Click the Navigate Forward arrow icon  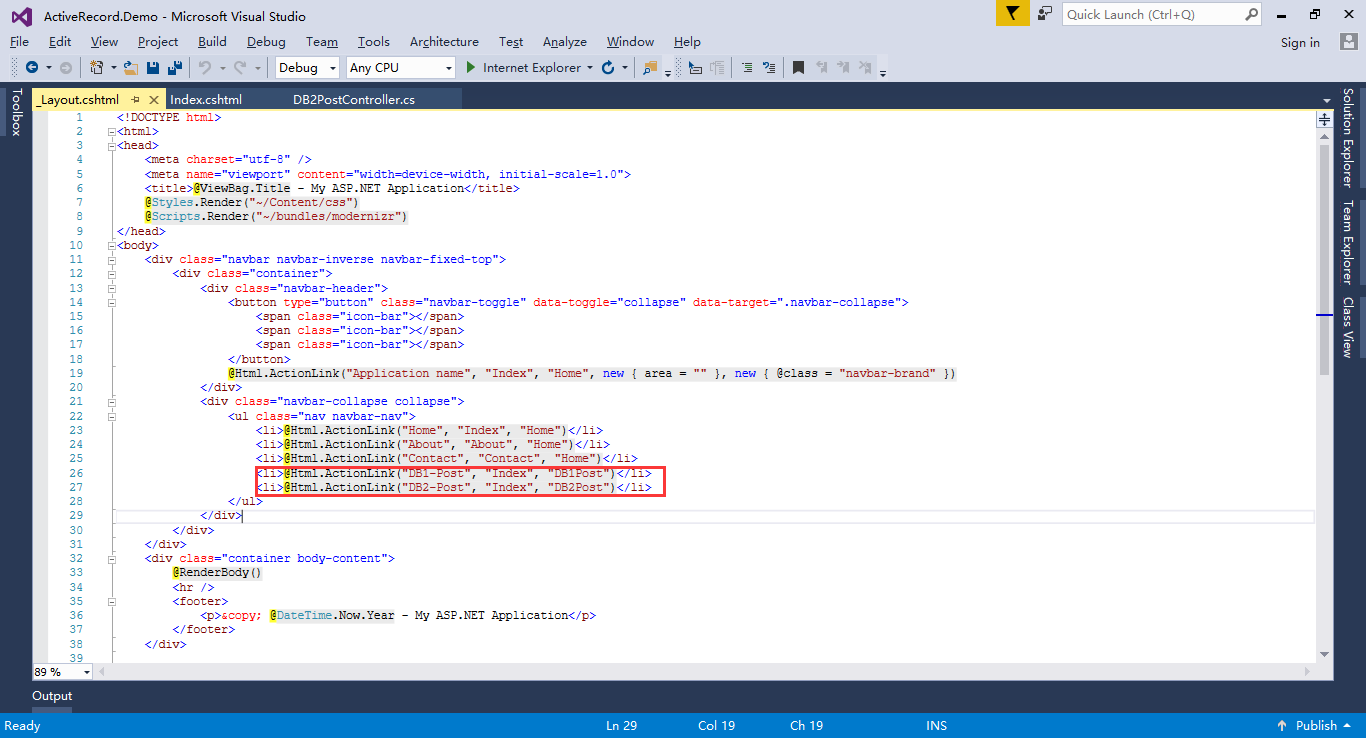click(65, 68)
